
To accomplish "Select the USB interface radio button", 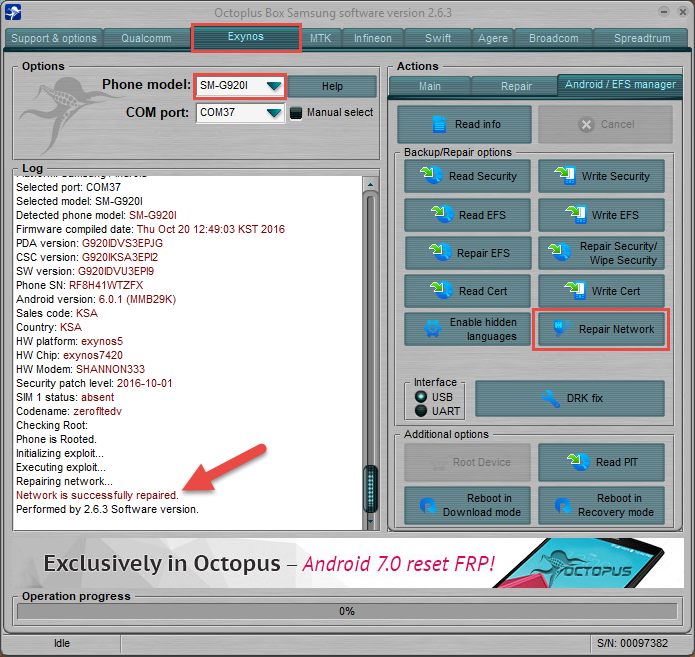I will (x=421, y=396).
